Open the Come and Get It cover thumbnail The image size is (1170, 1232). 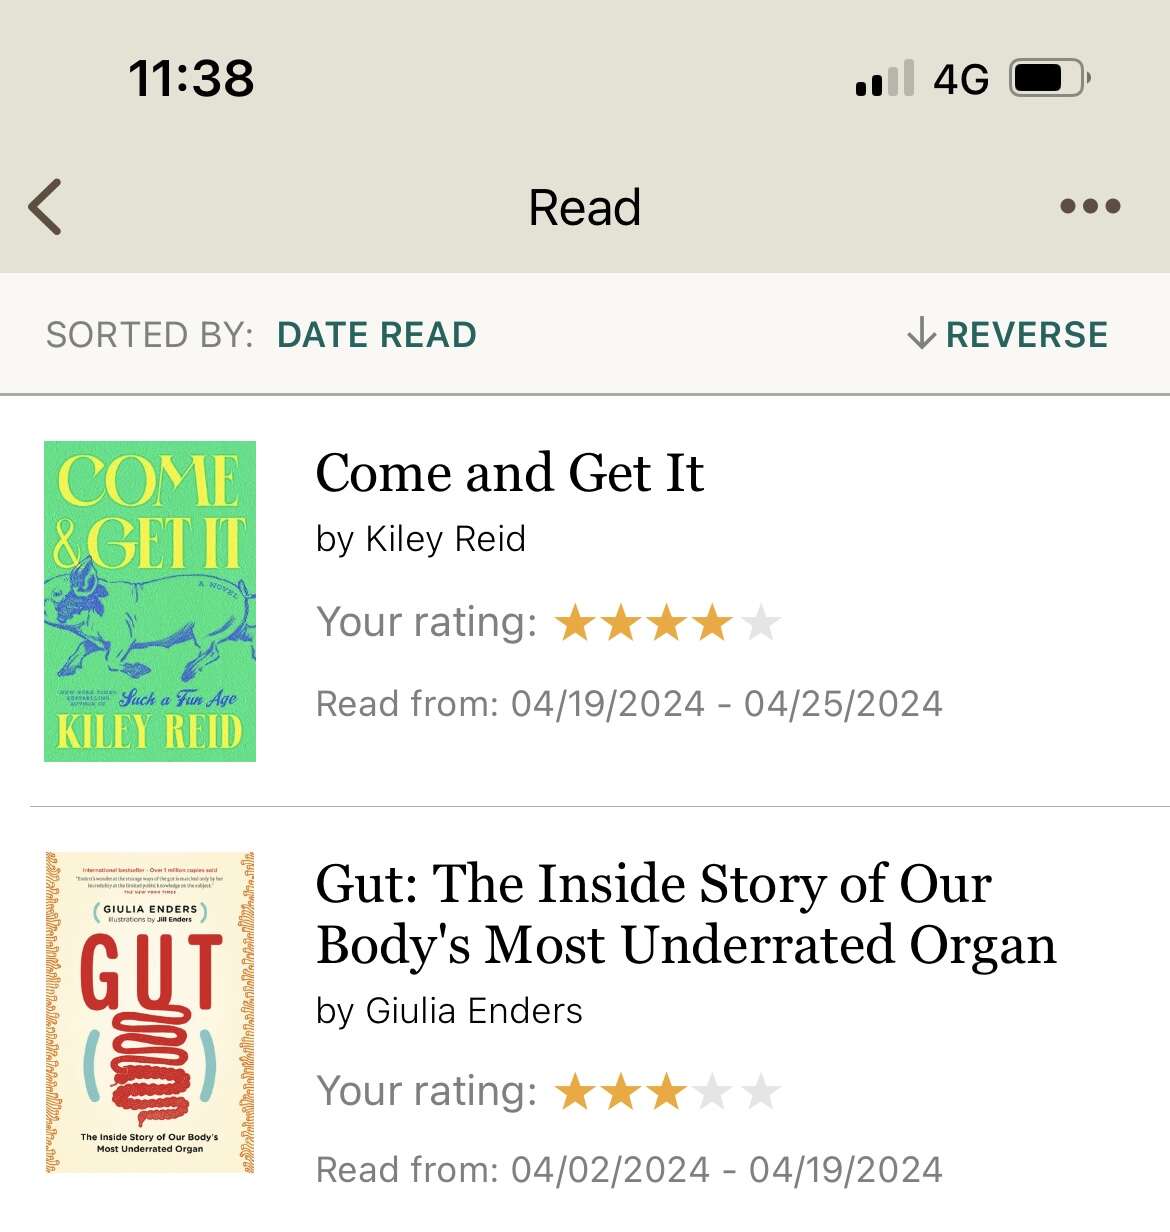pos(150,601)
